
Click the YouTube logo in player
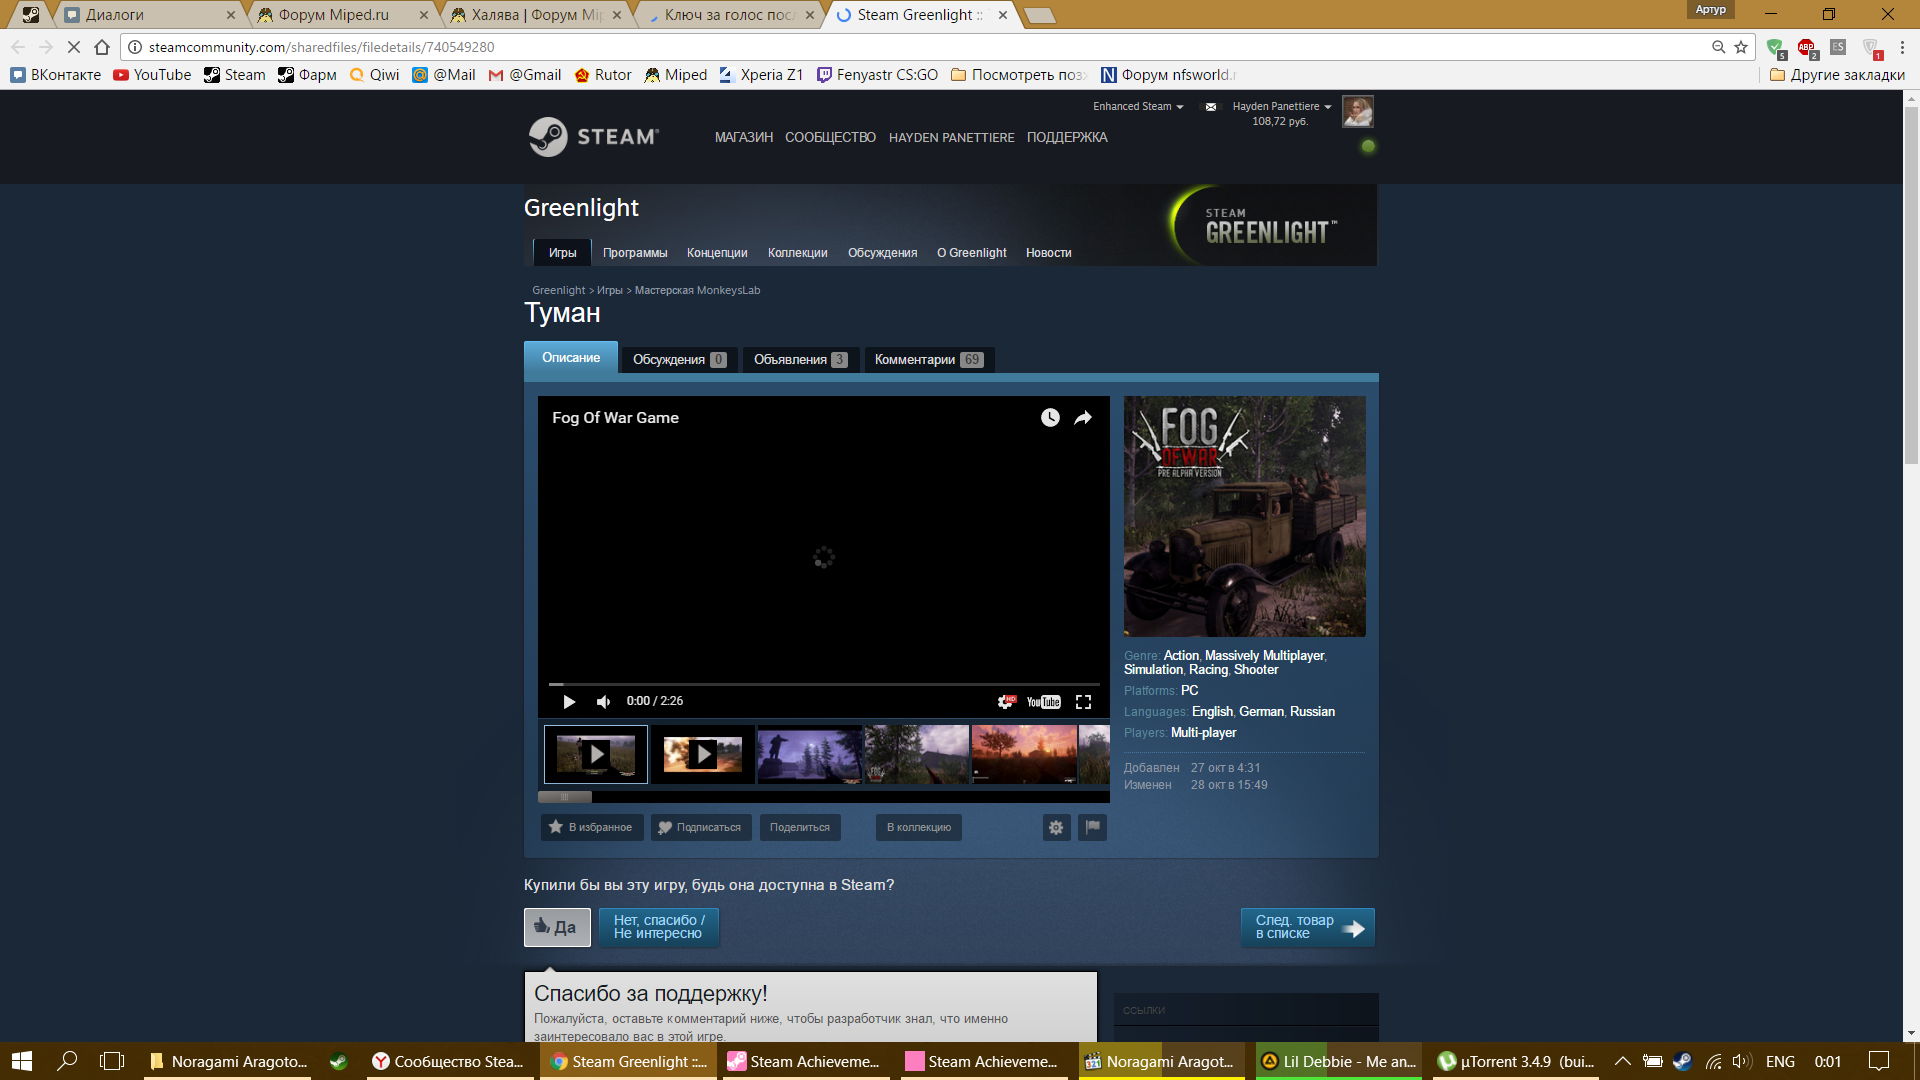pyautogui.click(x=1044, y=702)
